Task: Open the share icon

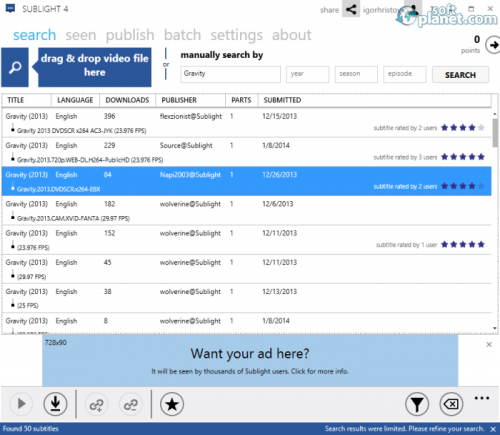Action: pos(351,9)
